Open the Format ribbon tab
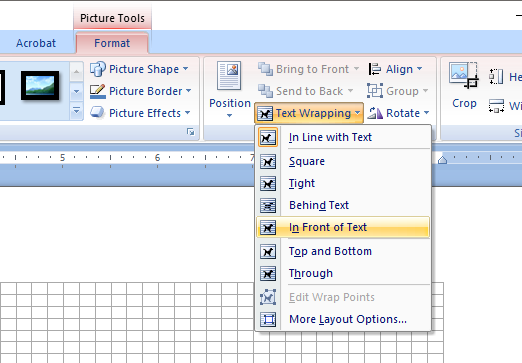522x363 pixels. click(x=112, y=43)
